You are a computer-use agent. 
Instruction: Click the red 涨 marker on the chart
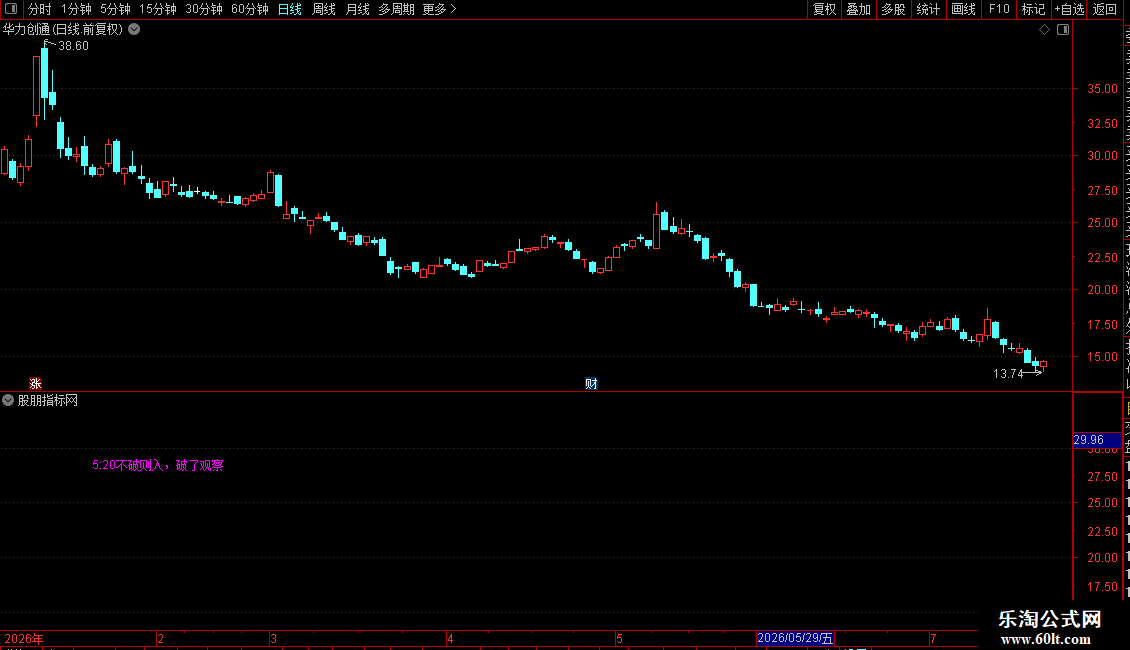point(35,383)
